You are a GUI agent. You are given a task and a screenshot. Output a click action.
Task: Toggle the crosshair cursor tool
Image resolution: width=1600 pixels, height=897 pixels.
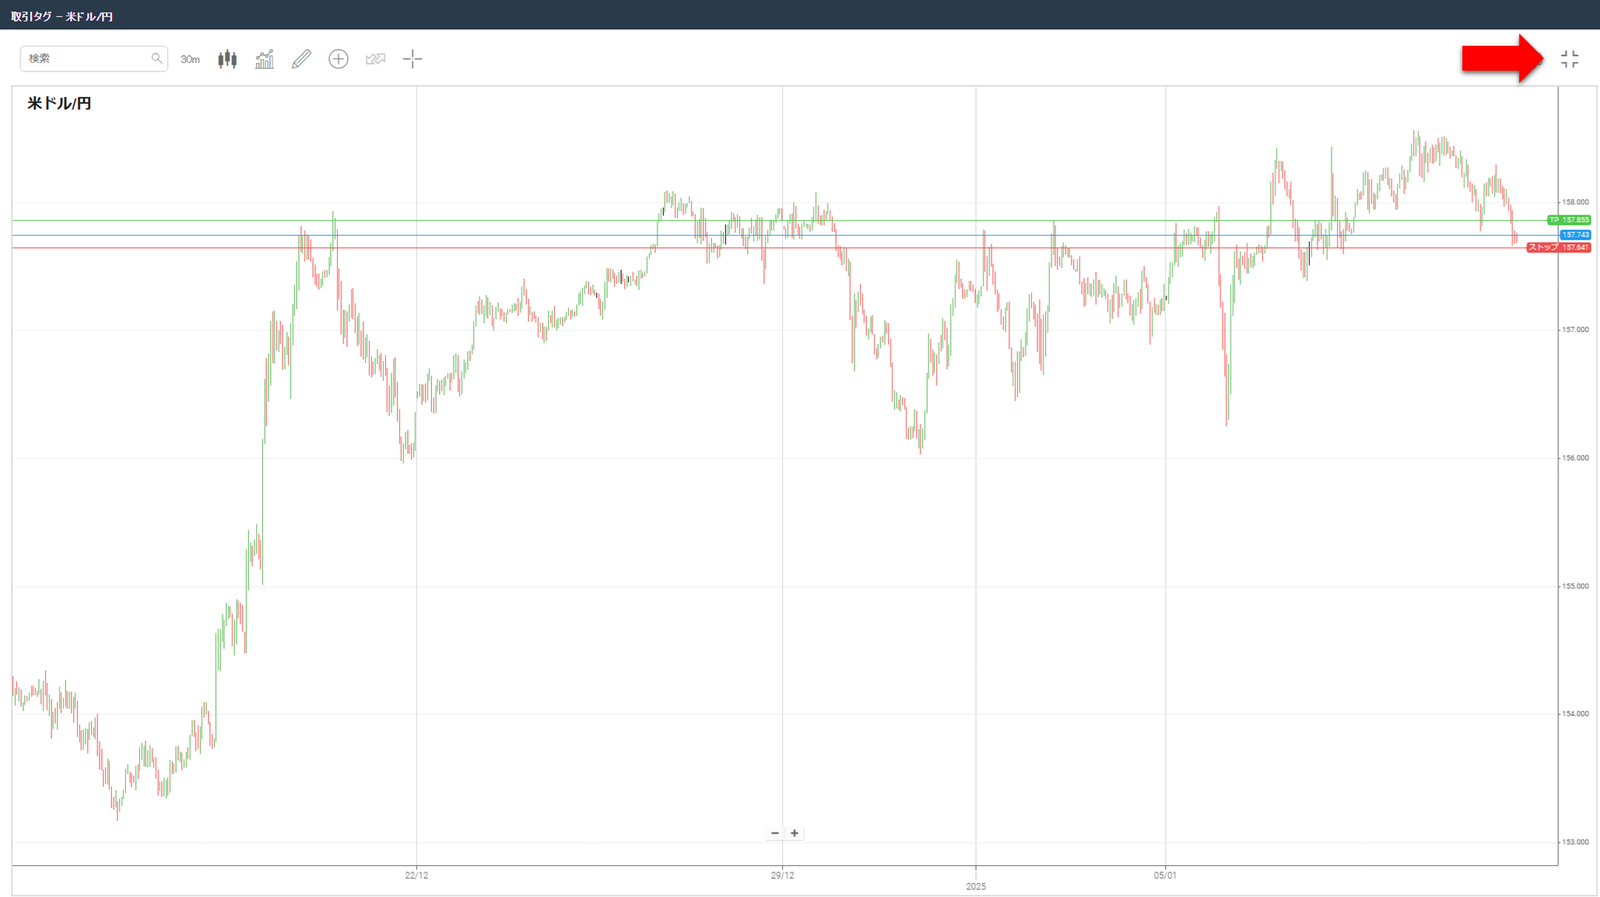point(412,59)
